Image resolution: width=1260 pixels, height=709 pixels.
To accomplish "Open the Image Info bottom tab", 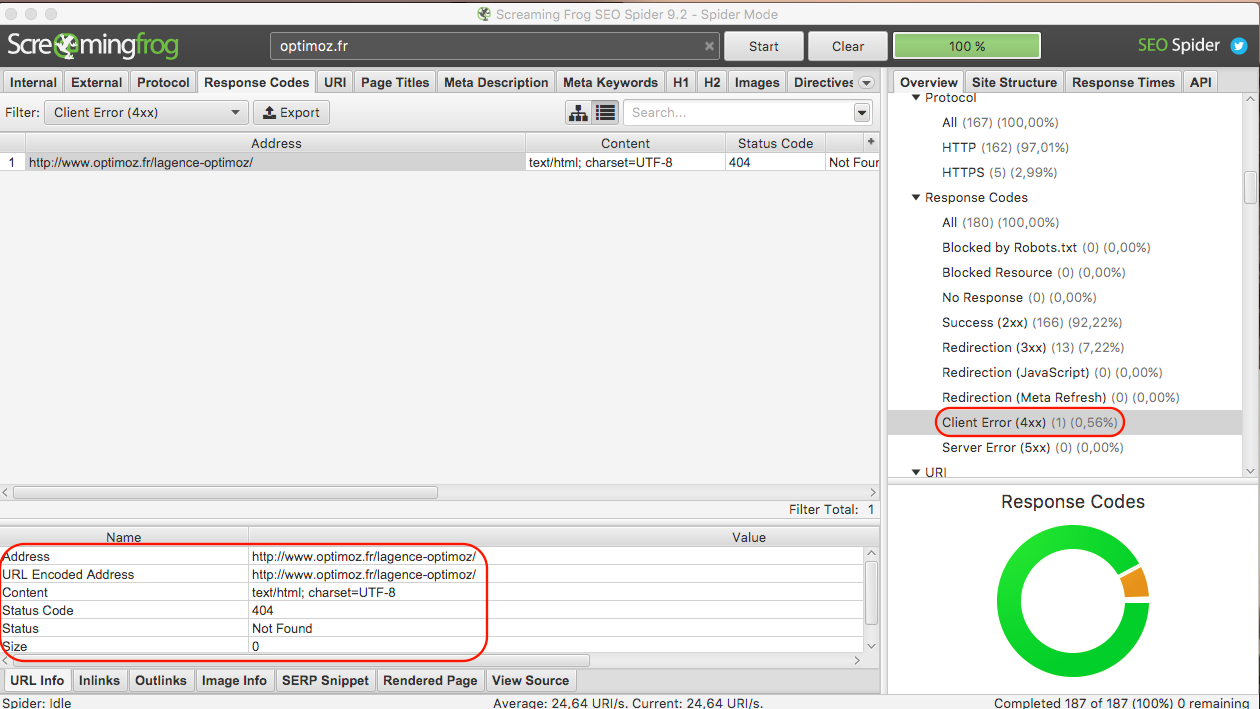I will (234, 681).
